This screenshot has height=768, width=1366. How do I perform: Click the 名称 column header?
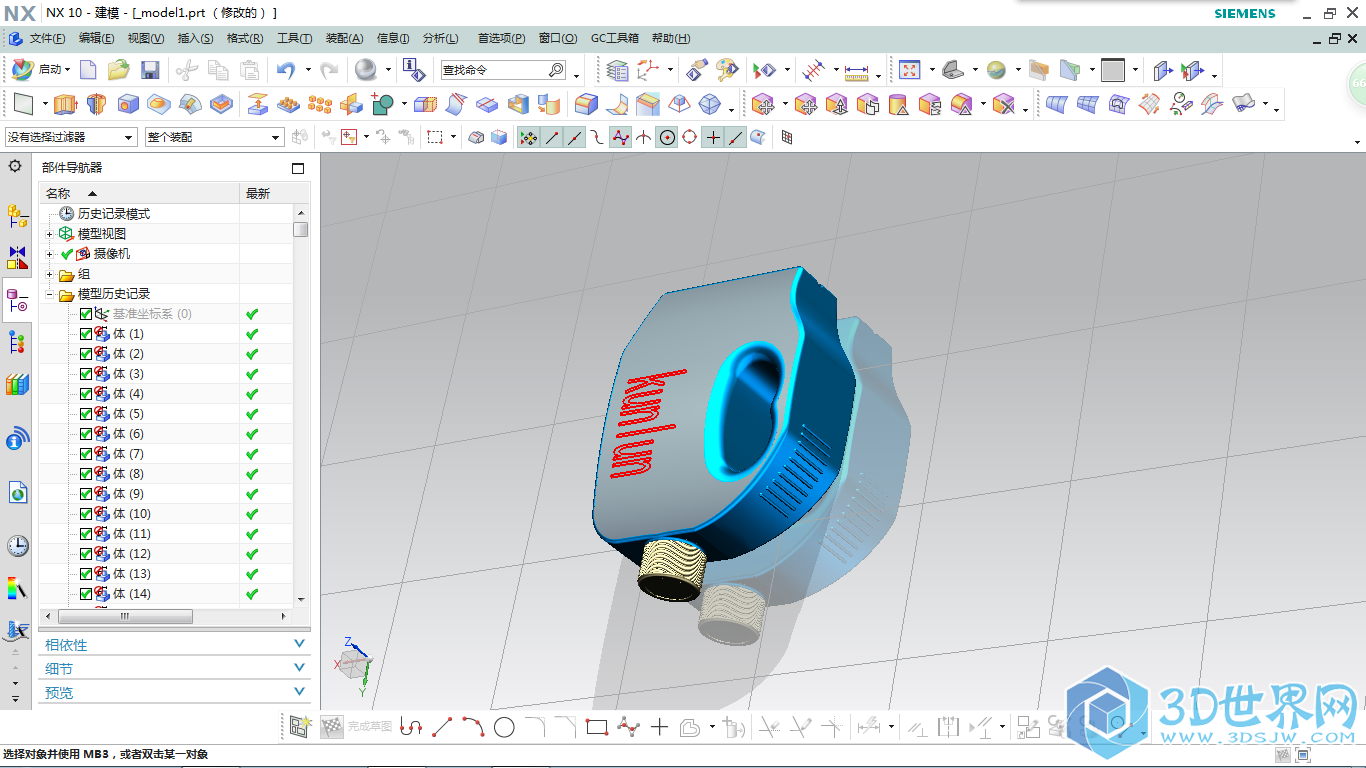point(139,193)
